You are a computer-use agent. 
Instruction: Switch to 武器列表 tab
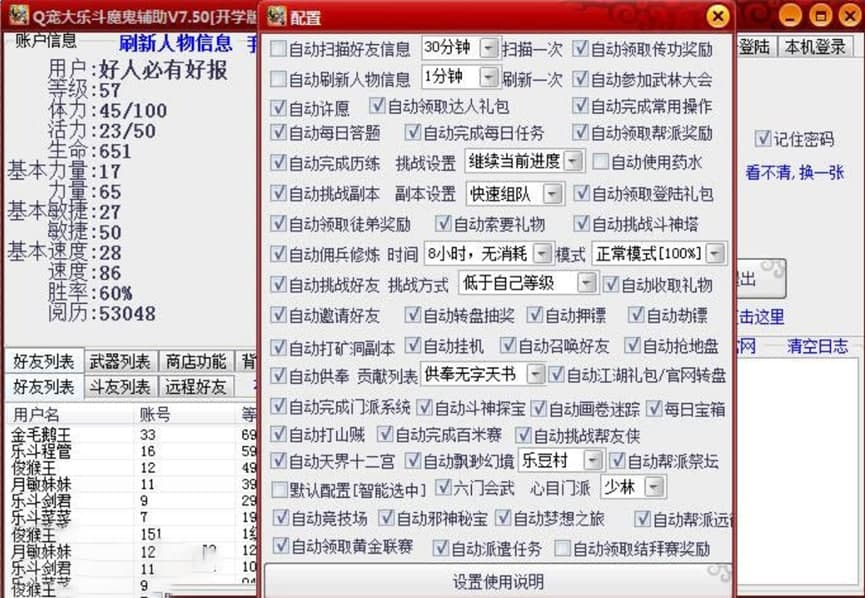click(120, 362)
